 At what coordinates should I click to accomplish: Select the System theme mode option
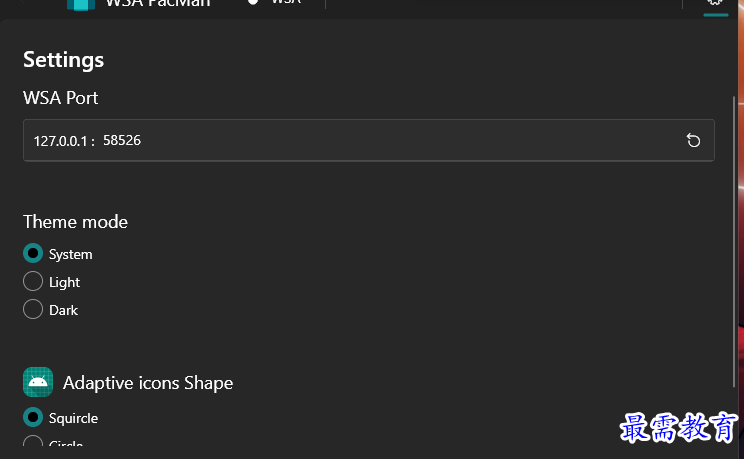coord(58,253)
